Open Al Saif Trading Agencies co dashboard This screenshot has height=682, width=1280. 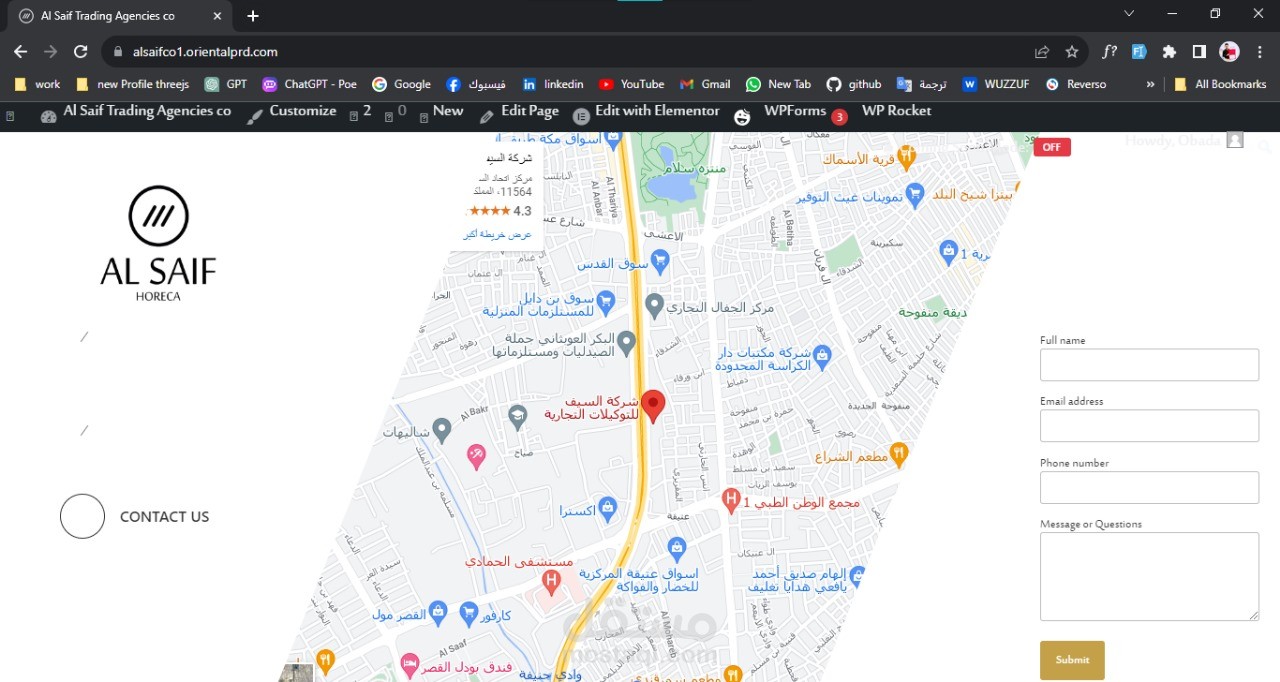click(x=136, y=112)
